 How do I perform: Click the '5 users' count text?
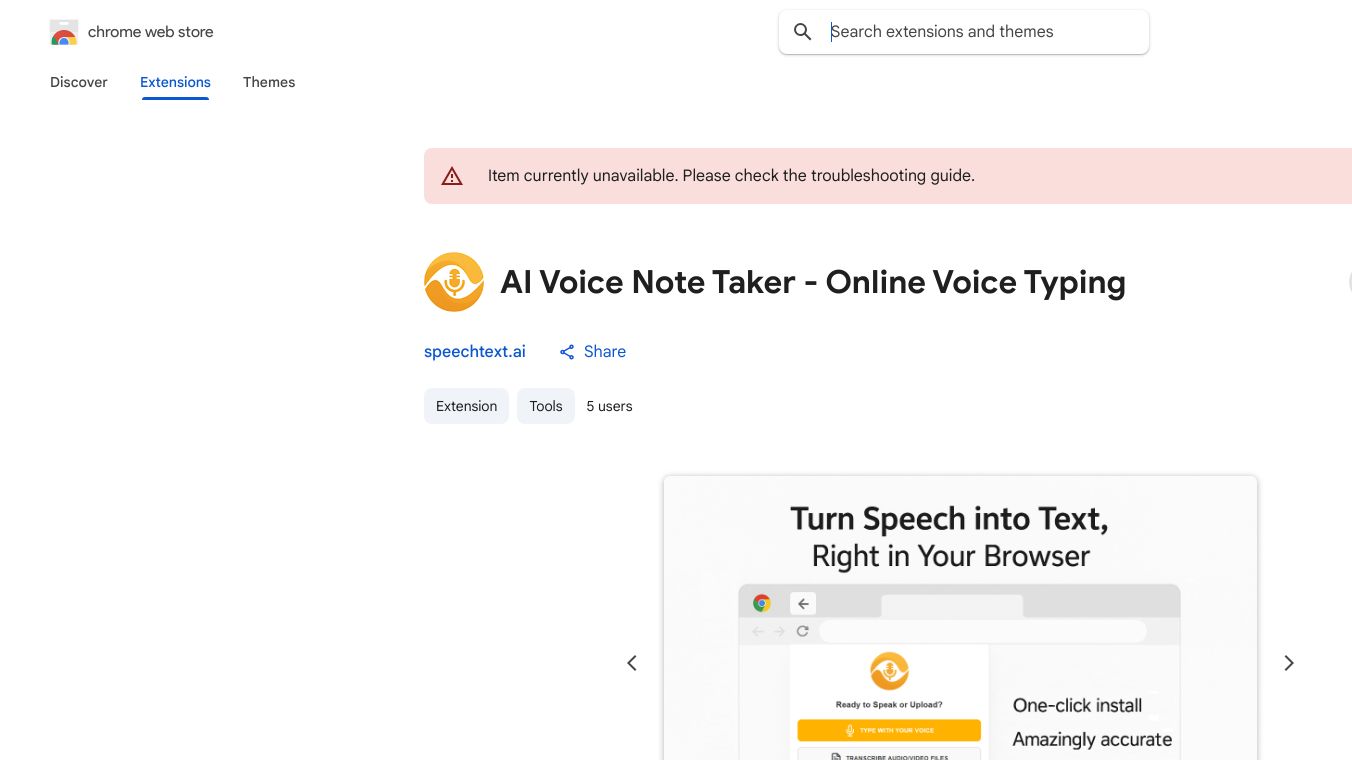click(609, 406)
